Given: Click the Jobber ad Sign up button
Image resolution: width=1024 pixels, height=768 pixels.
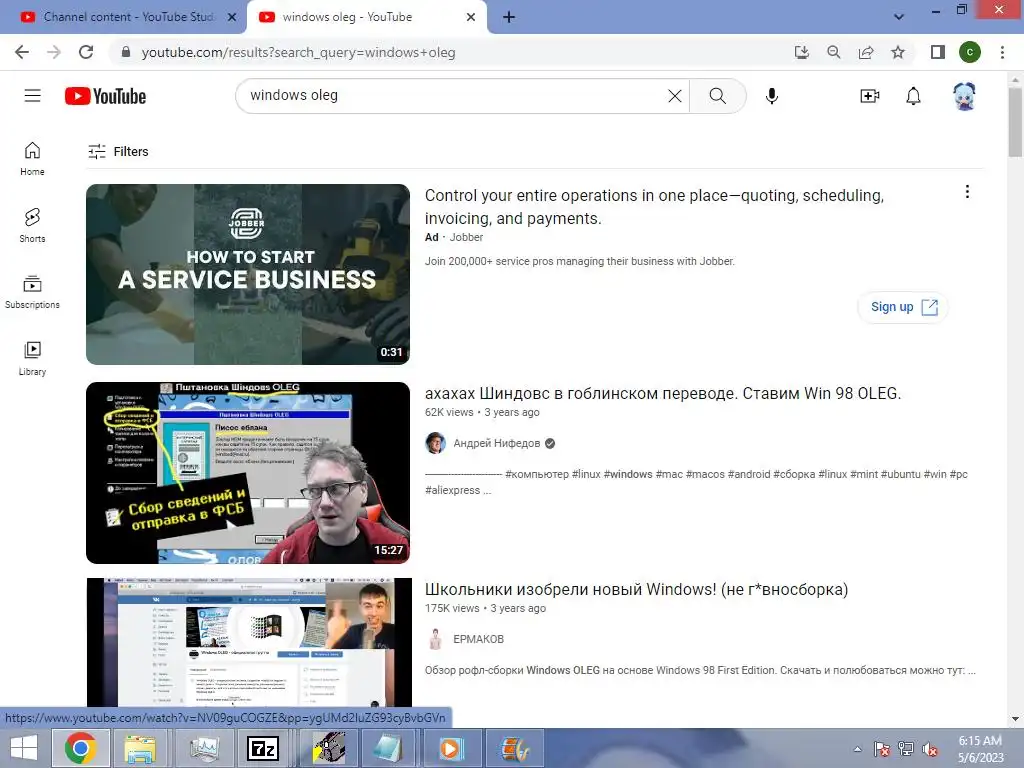Looking at the screenshot, I should pos(903,307).
